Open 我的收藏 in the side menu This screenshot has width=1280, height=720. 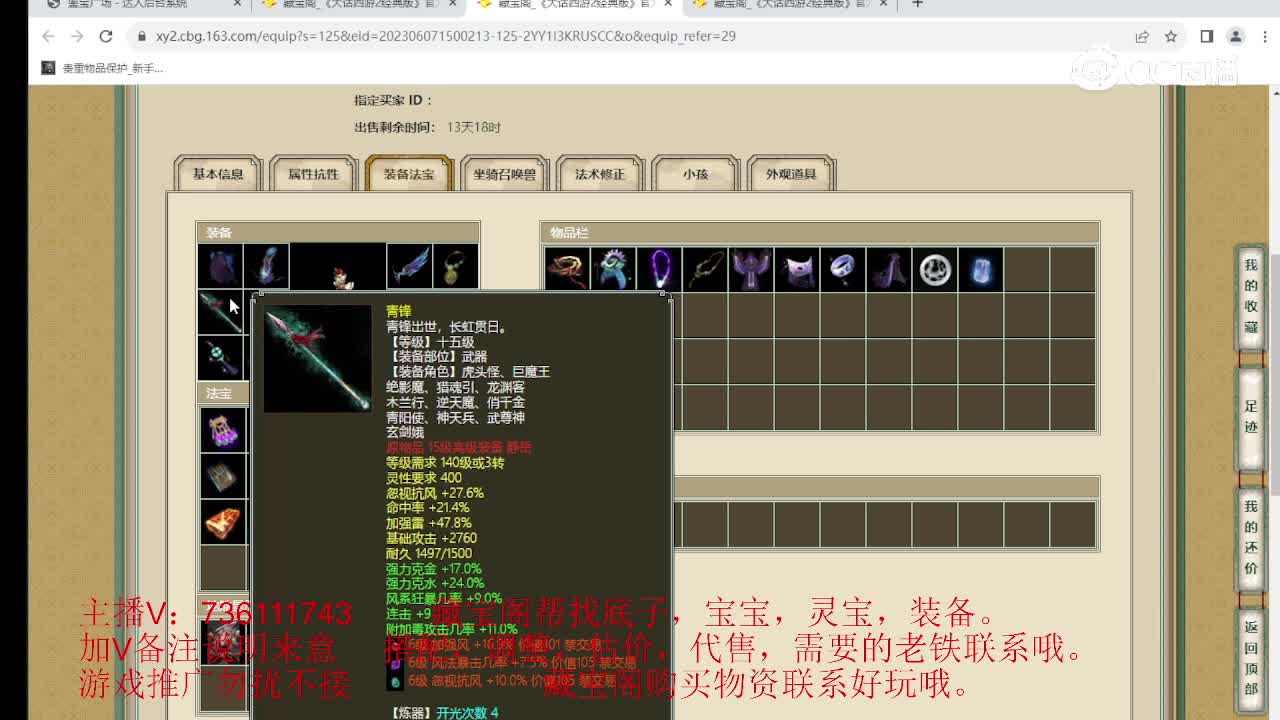(1251, 296)
